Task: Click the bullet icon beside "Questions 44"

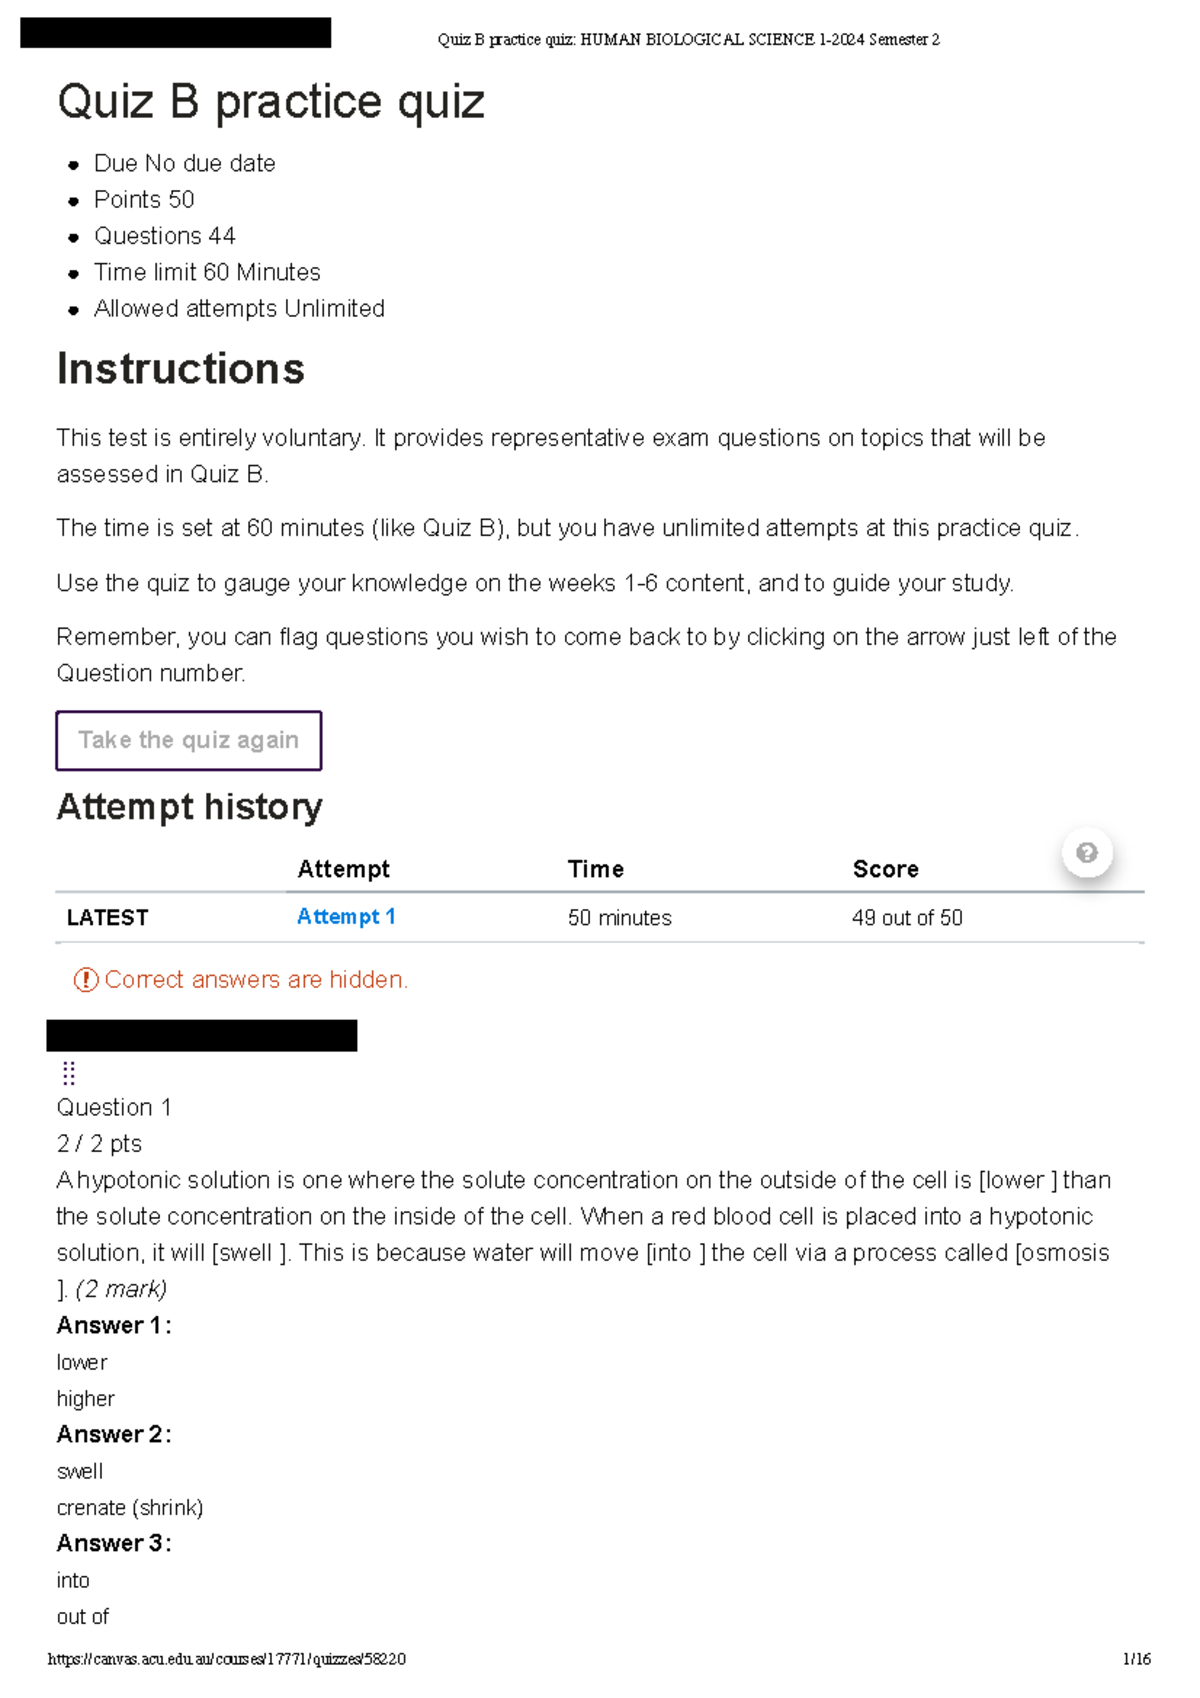Action: point(72,238)
